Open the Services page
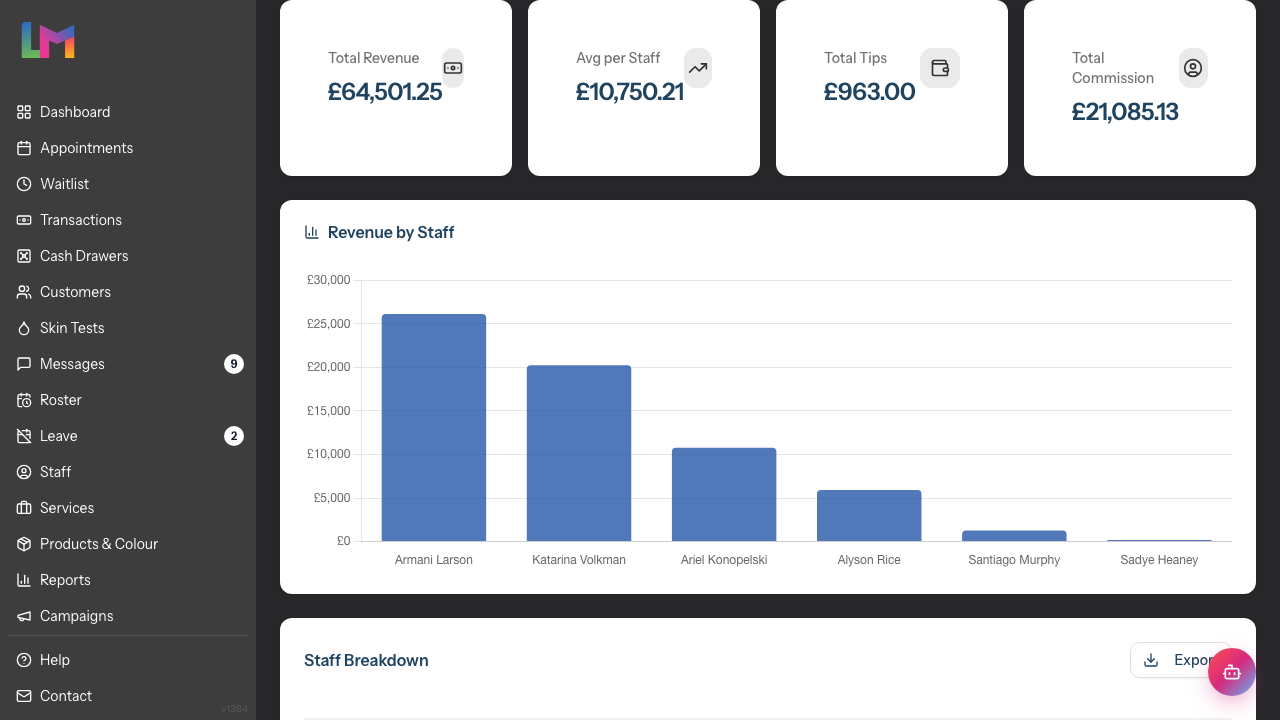 click(x=128, y=508)
